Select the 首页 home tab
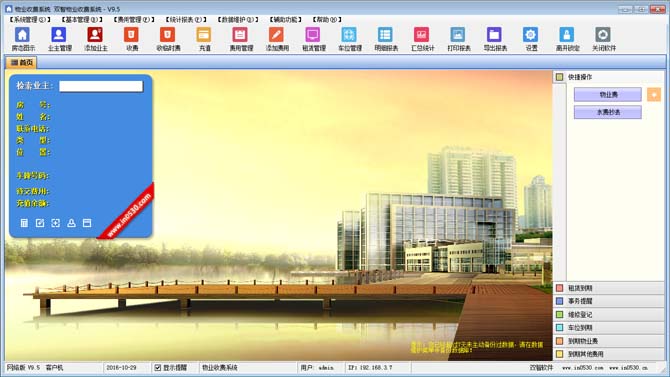 point(21,62)
